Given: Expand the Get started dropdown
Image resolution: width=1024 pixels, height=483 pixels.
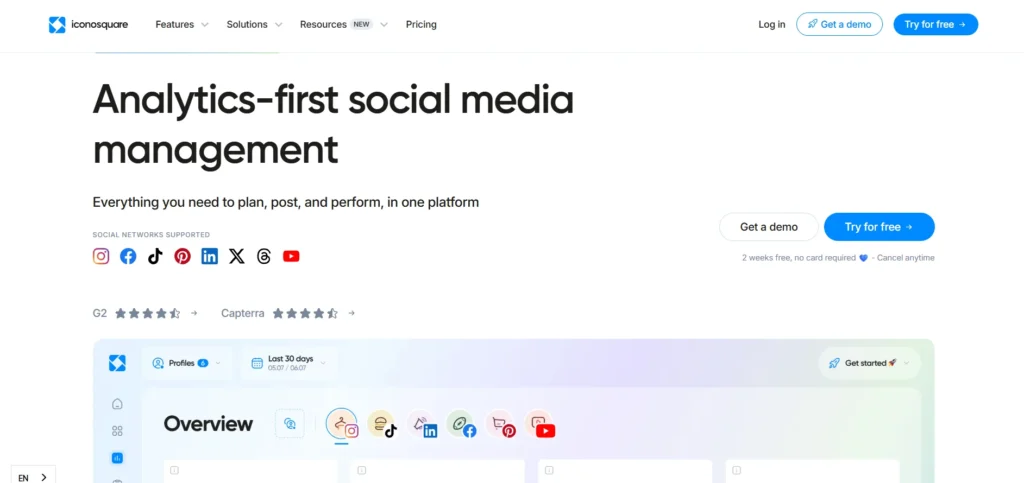Looking at the screenshot, I should click(869, 363).
